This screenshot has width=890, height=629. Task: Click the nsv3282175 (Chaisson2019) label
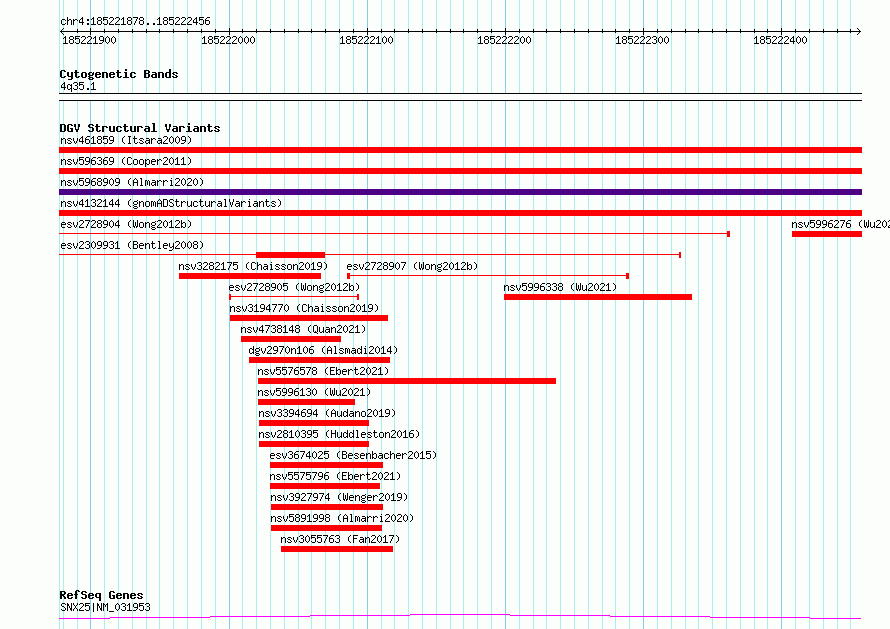pyautogui.click(x=252, y=266)
